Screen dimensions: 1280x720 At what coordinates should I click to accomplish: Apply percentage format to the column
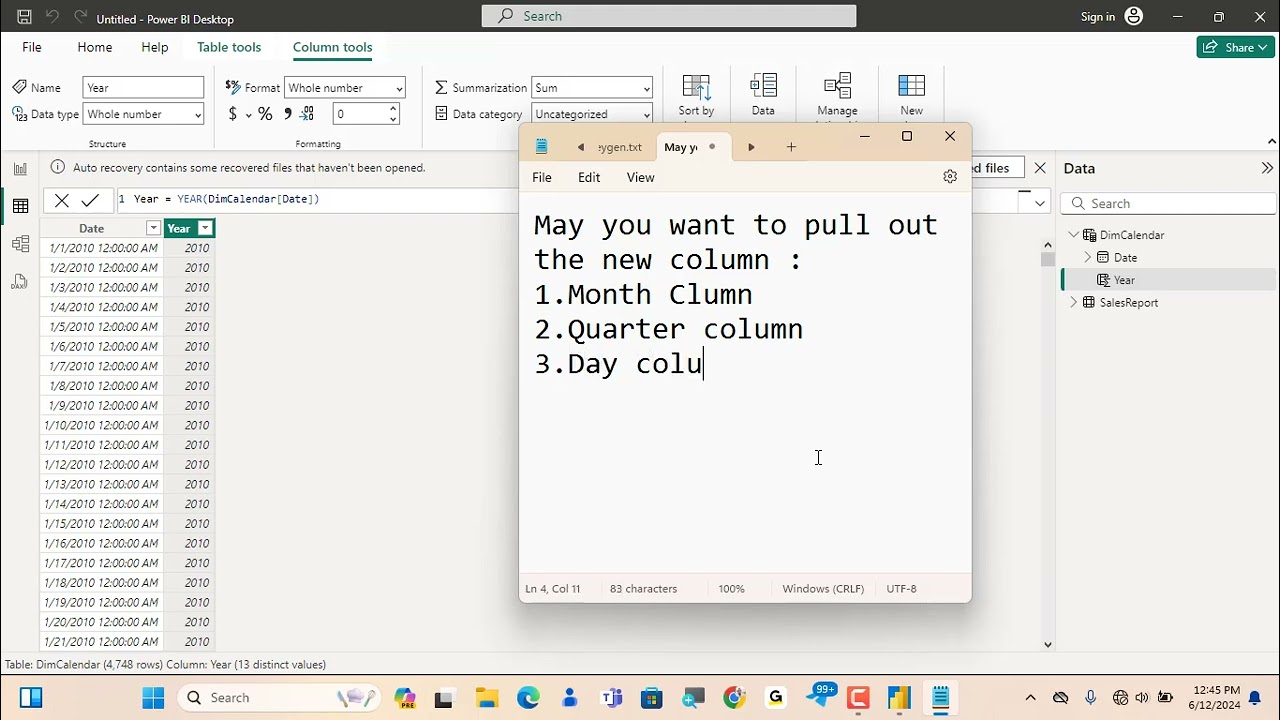pos(265,114)
